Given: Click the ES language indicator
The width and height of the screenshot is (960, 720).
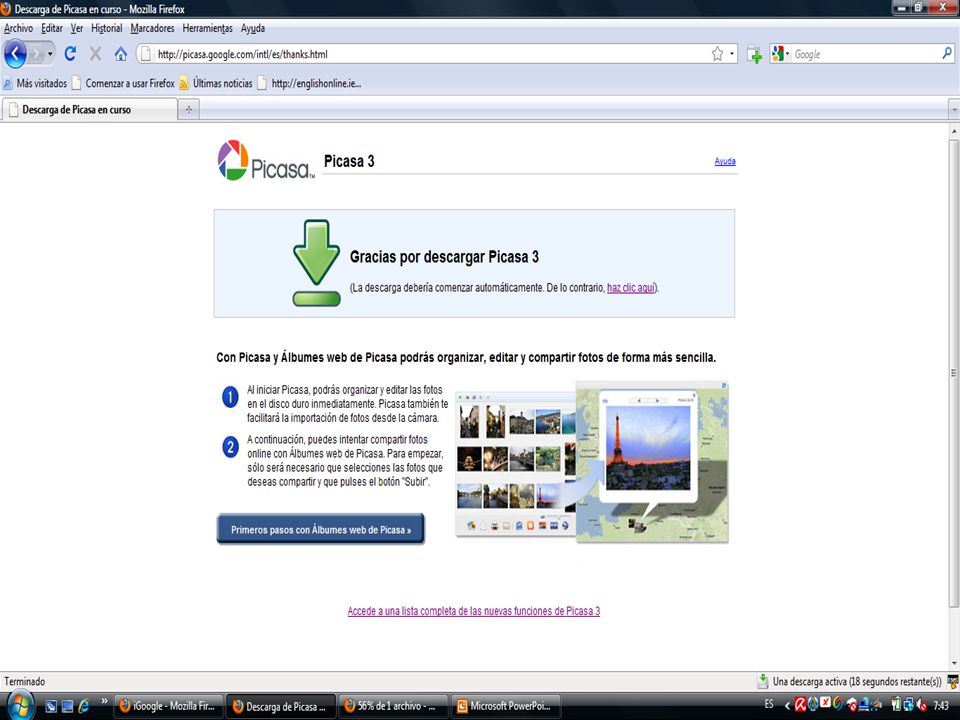Looking at the screenshot, I should click(x=769, y=704).
